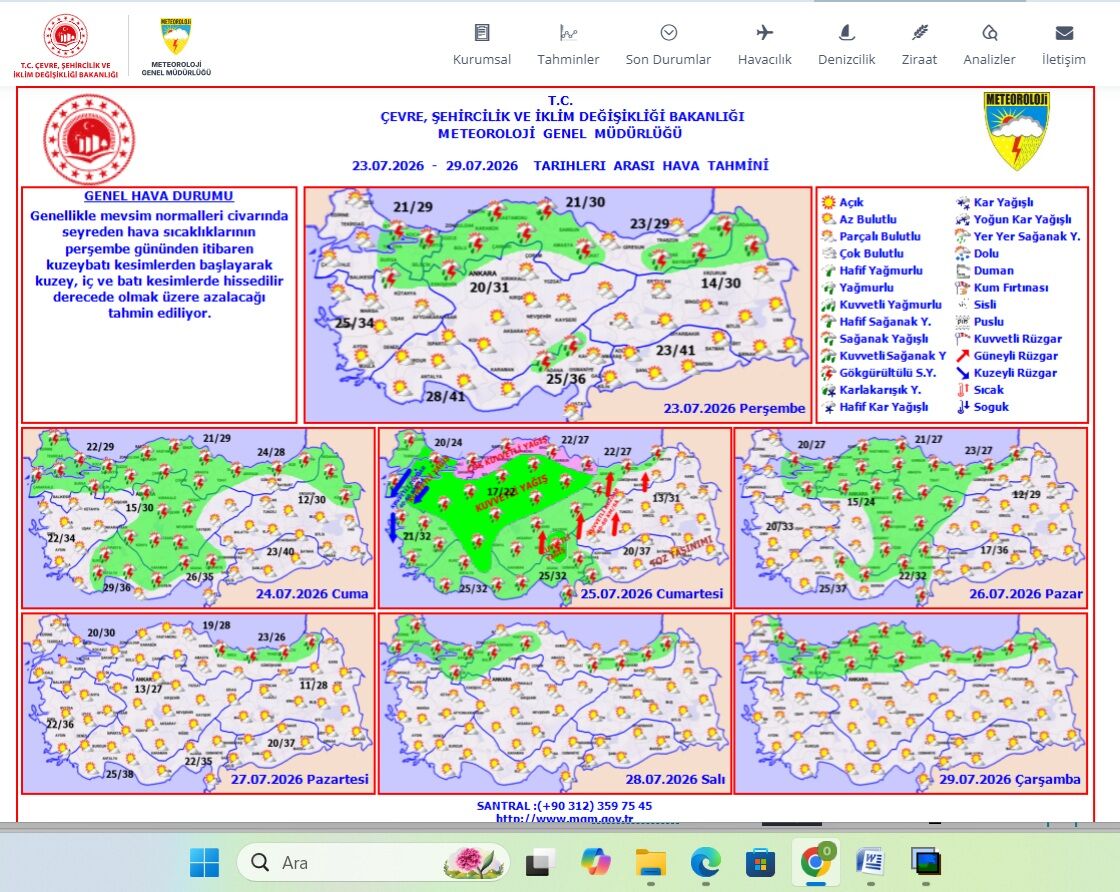Screen dimensions: 1120x892
Task: Open the Tahminler menu
Action: 568,46
